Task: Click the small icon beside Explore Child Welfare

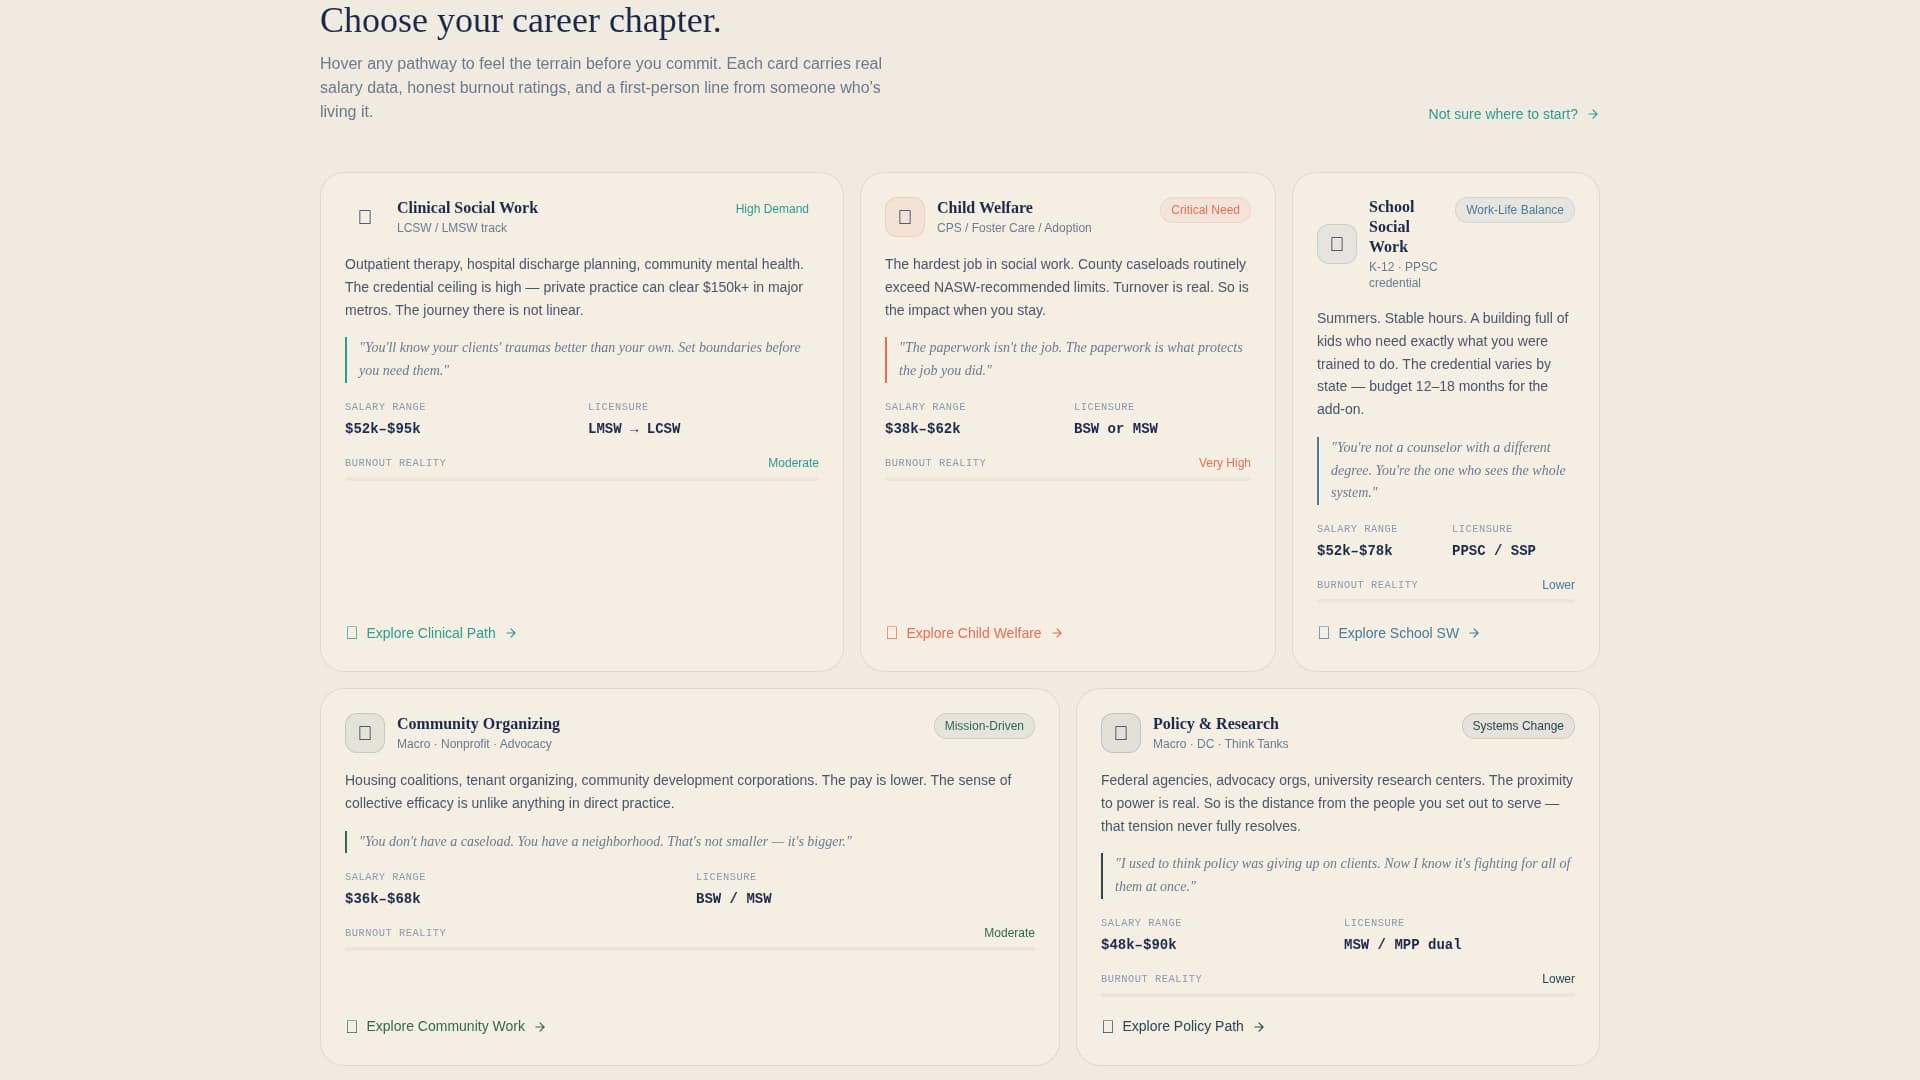Action: pos(890,632)
